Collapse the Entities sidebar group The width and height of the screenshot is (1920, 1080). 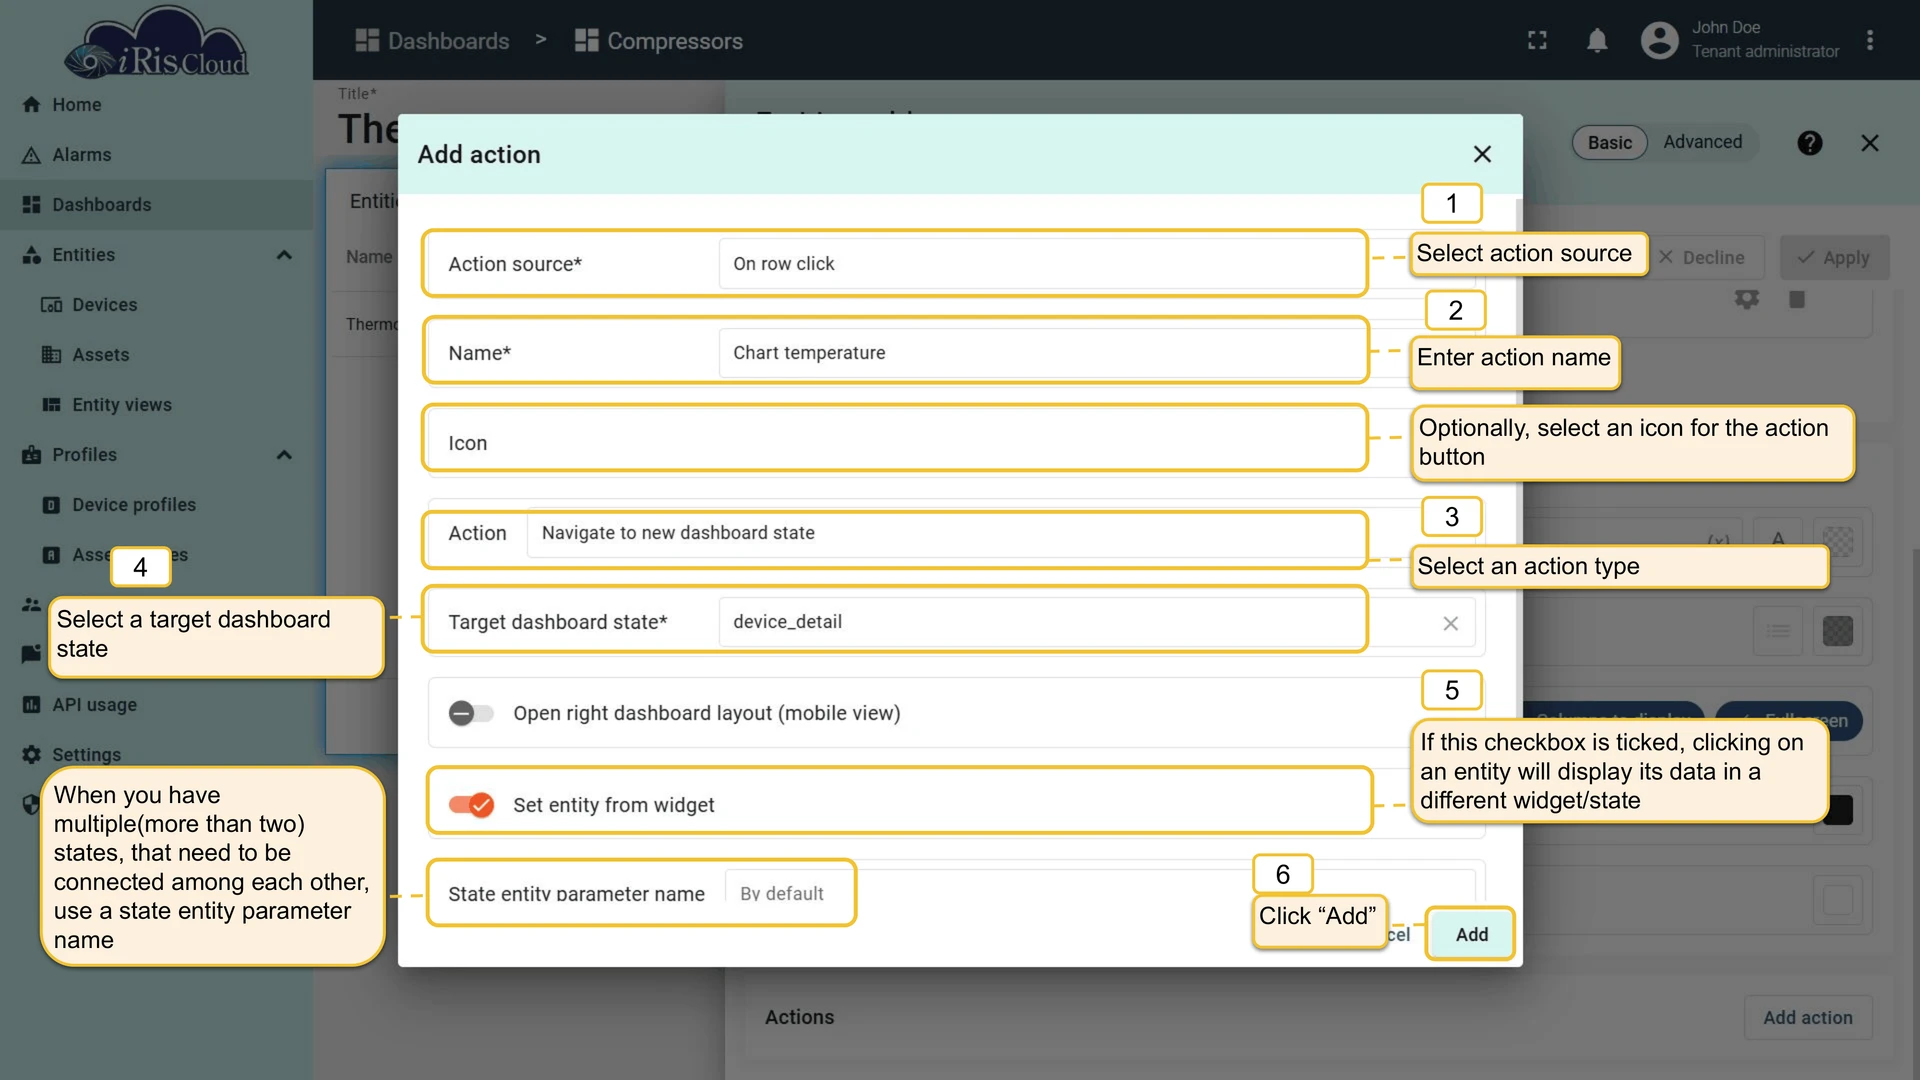tap(284, 254)
